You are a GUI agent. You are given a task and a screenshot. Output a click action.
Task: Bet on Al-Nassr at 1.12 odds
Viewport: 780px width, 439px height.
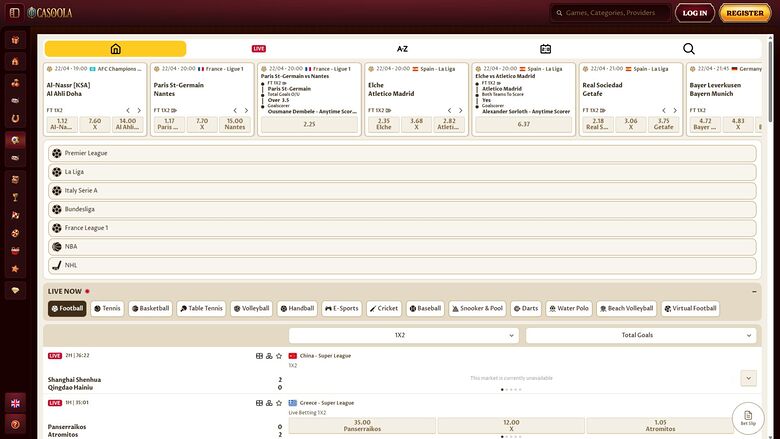(62, 124)
